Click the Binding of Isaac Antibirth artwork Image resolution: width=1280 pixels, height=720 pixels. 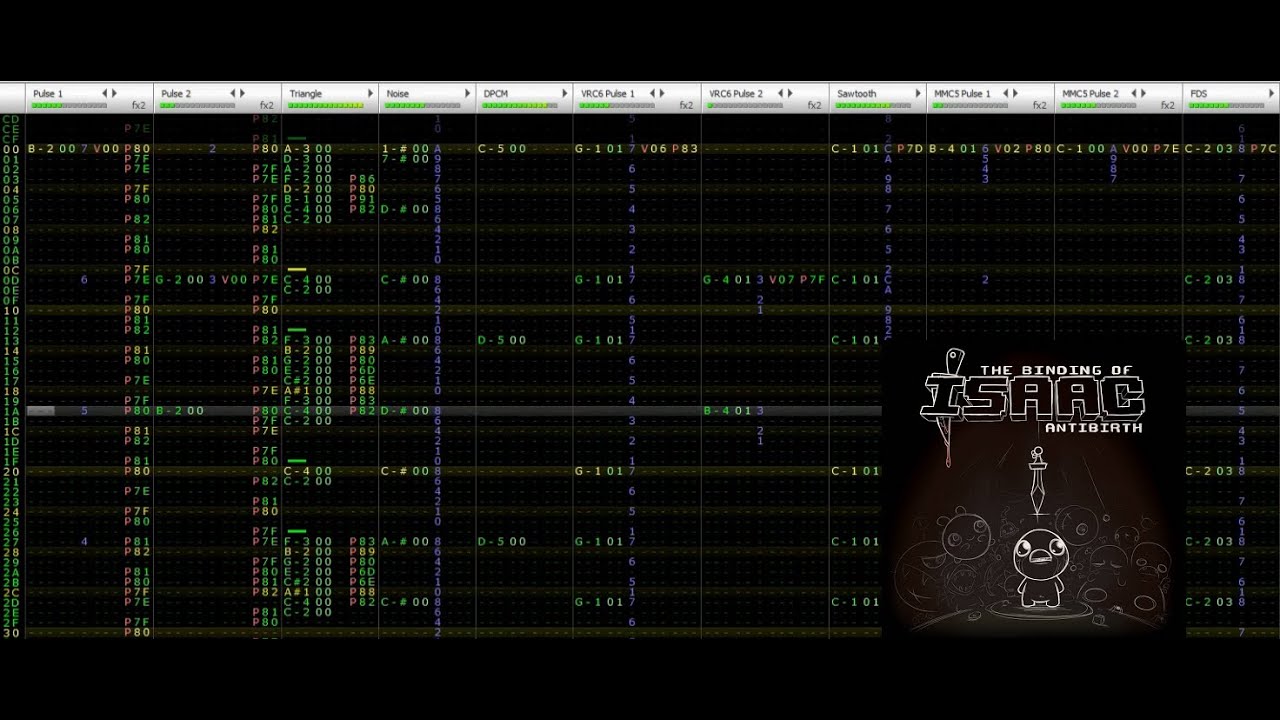click(x=1033, y=489)
